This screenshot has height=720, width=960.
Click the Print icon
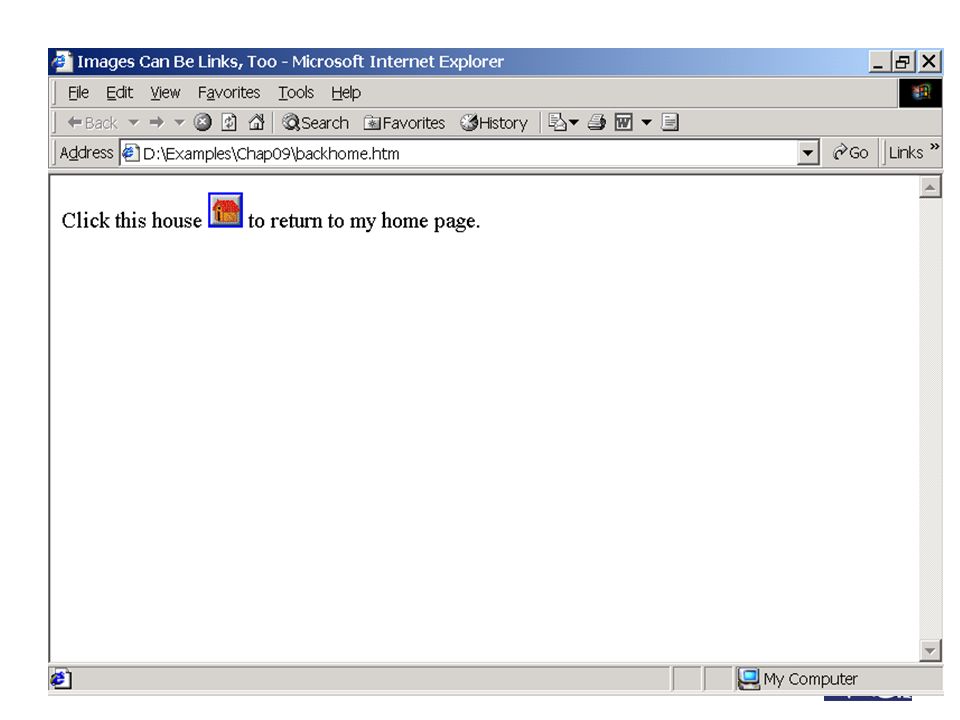click(x=596, y=122)
